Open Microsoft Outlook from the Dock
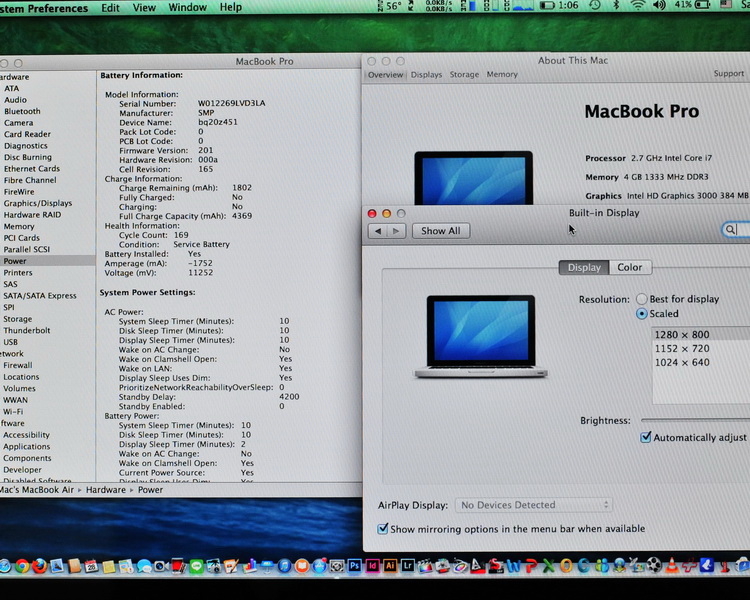750x600 pixels. tap(566, 567)
